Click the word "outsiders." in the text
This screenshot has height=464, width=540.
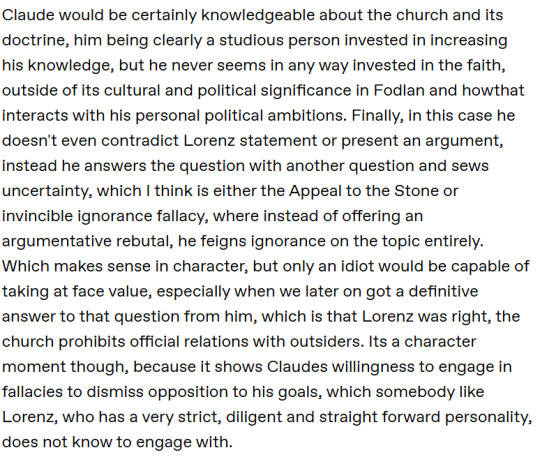(x=327, y=342)
